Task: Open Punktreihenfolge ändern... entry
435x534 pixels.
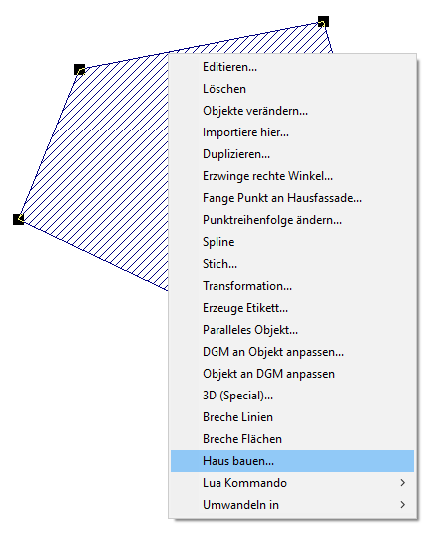Action: [292, 220]
